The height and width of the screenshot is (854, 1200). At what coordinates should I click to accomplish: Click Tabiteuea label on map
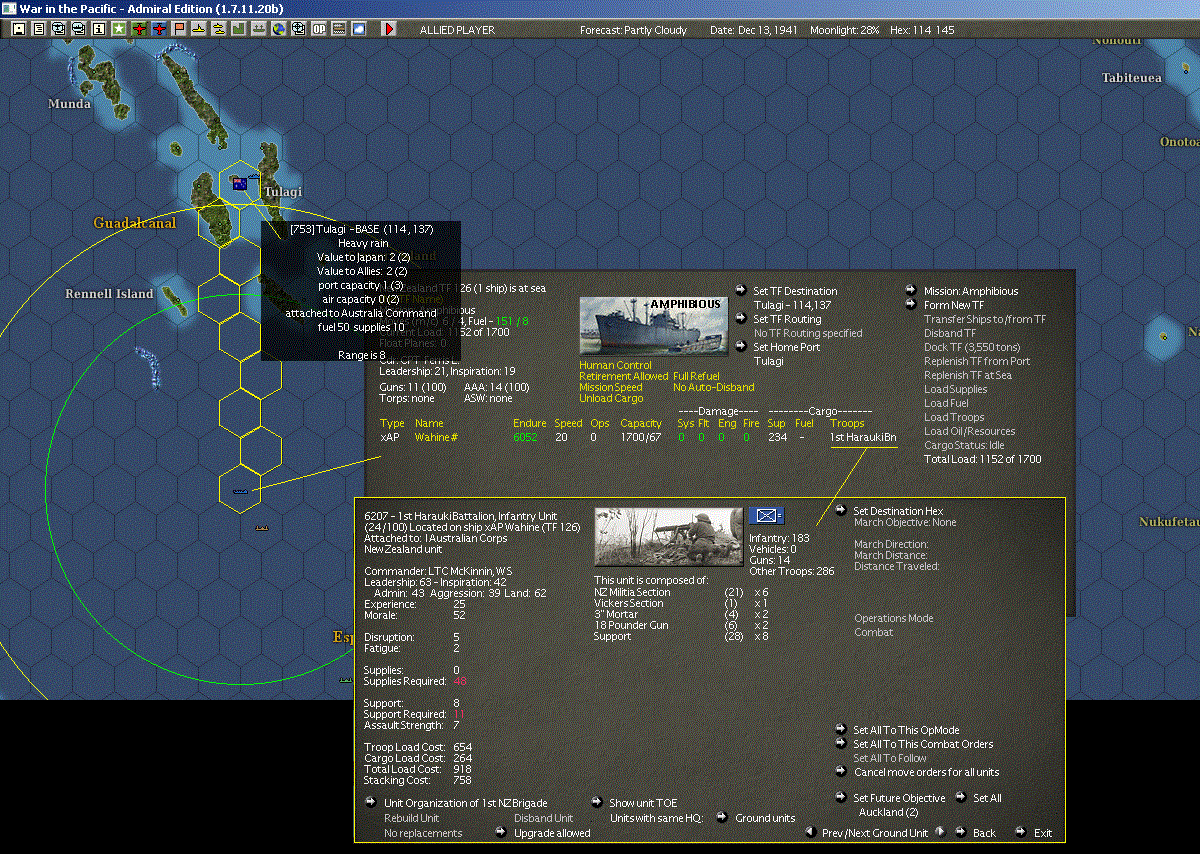tap(1131, 77)
